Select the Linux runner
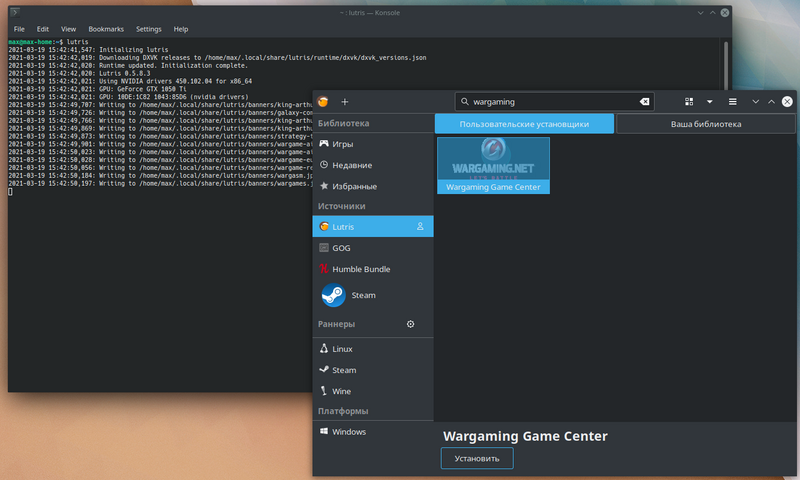The height and width of the screenshot is (480, 800). pos(373,349)
